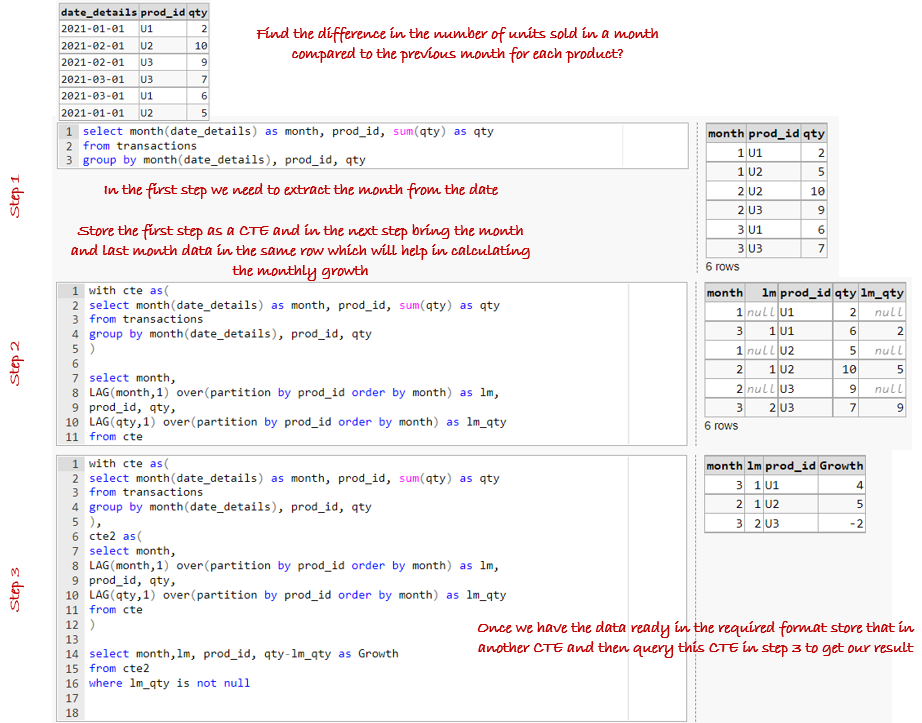Viewport: 922px width, 723px height.
Task: Click the lm column header in Step 2 results
Action: [769, 293]
